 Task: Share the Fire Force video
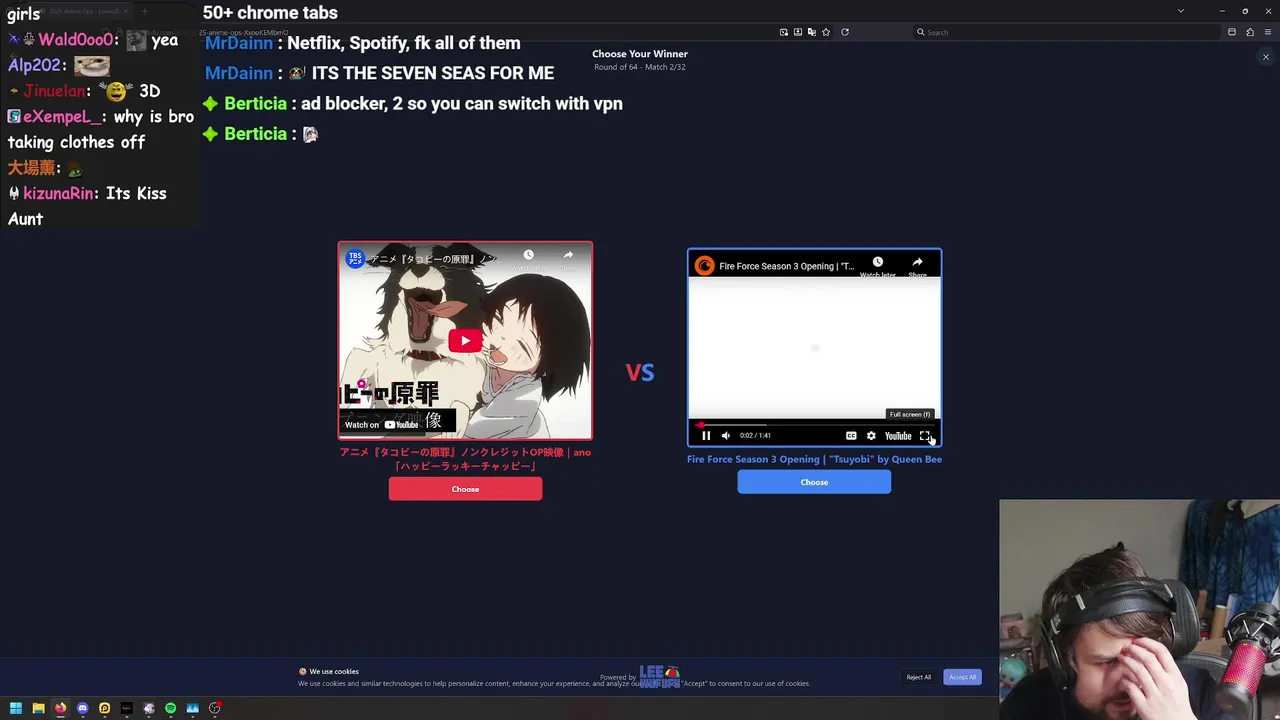[x=917, y=265]
